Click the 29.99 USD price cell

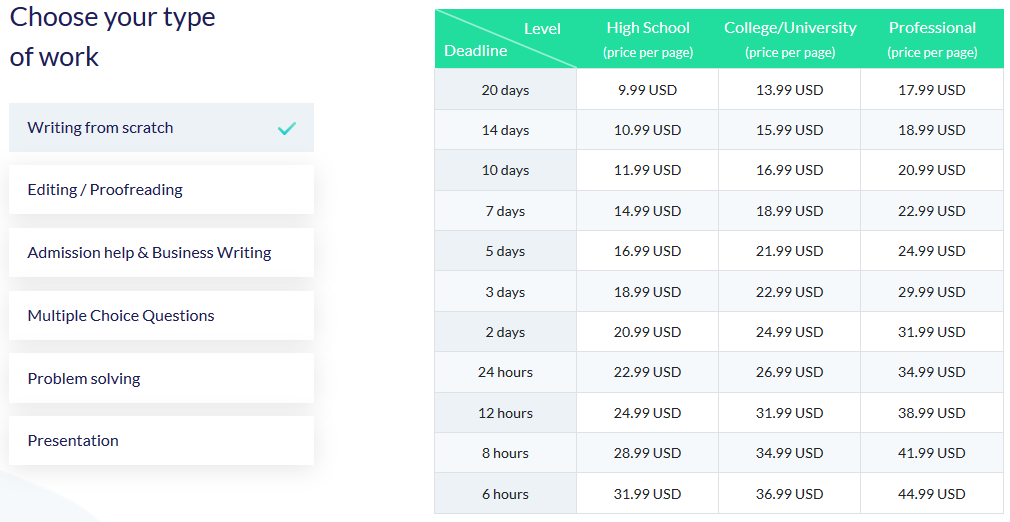(x=932, y=292)
